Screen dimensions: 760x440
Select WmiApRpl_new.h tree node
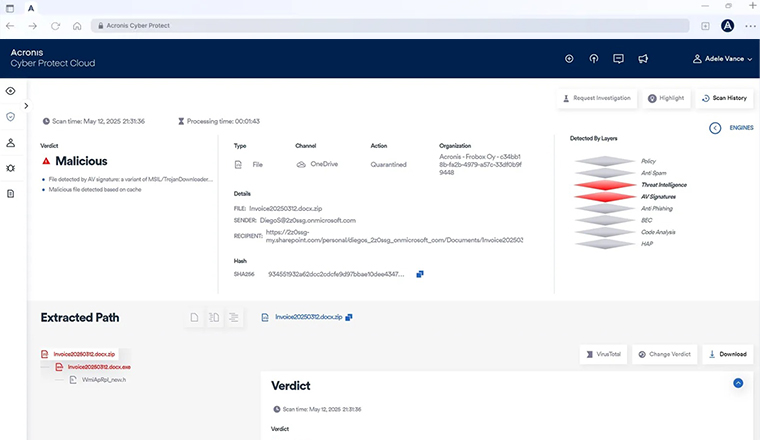pos(103,380)
